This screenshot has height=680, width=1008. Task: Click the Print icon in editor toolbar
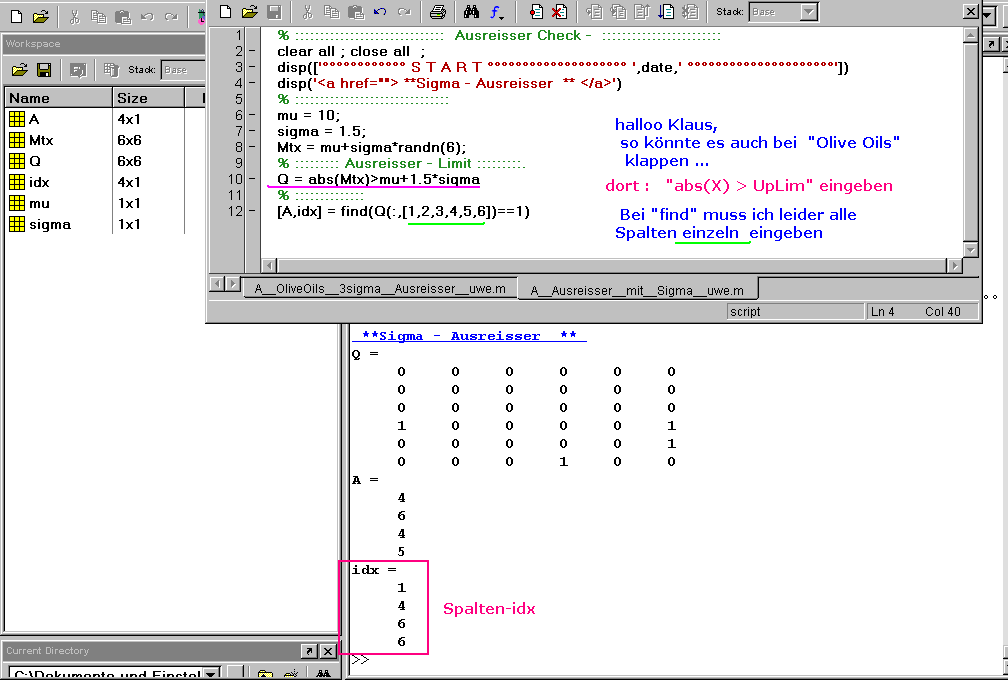coord(437,12)
